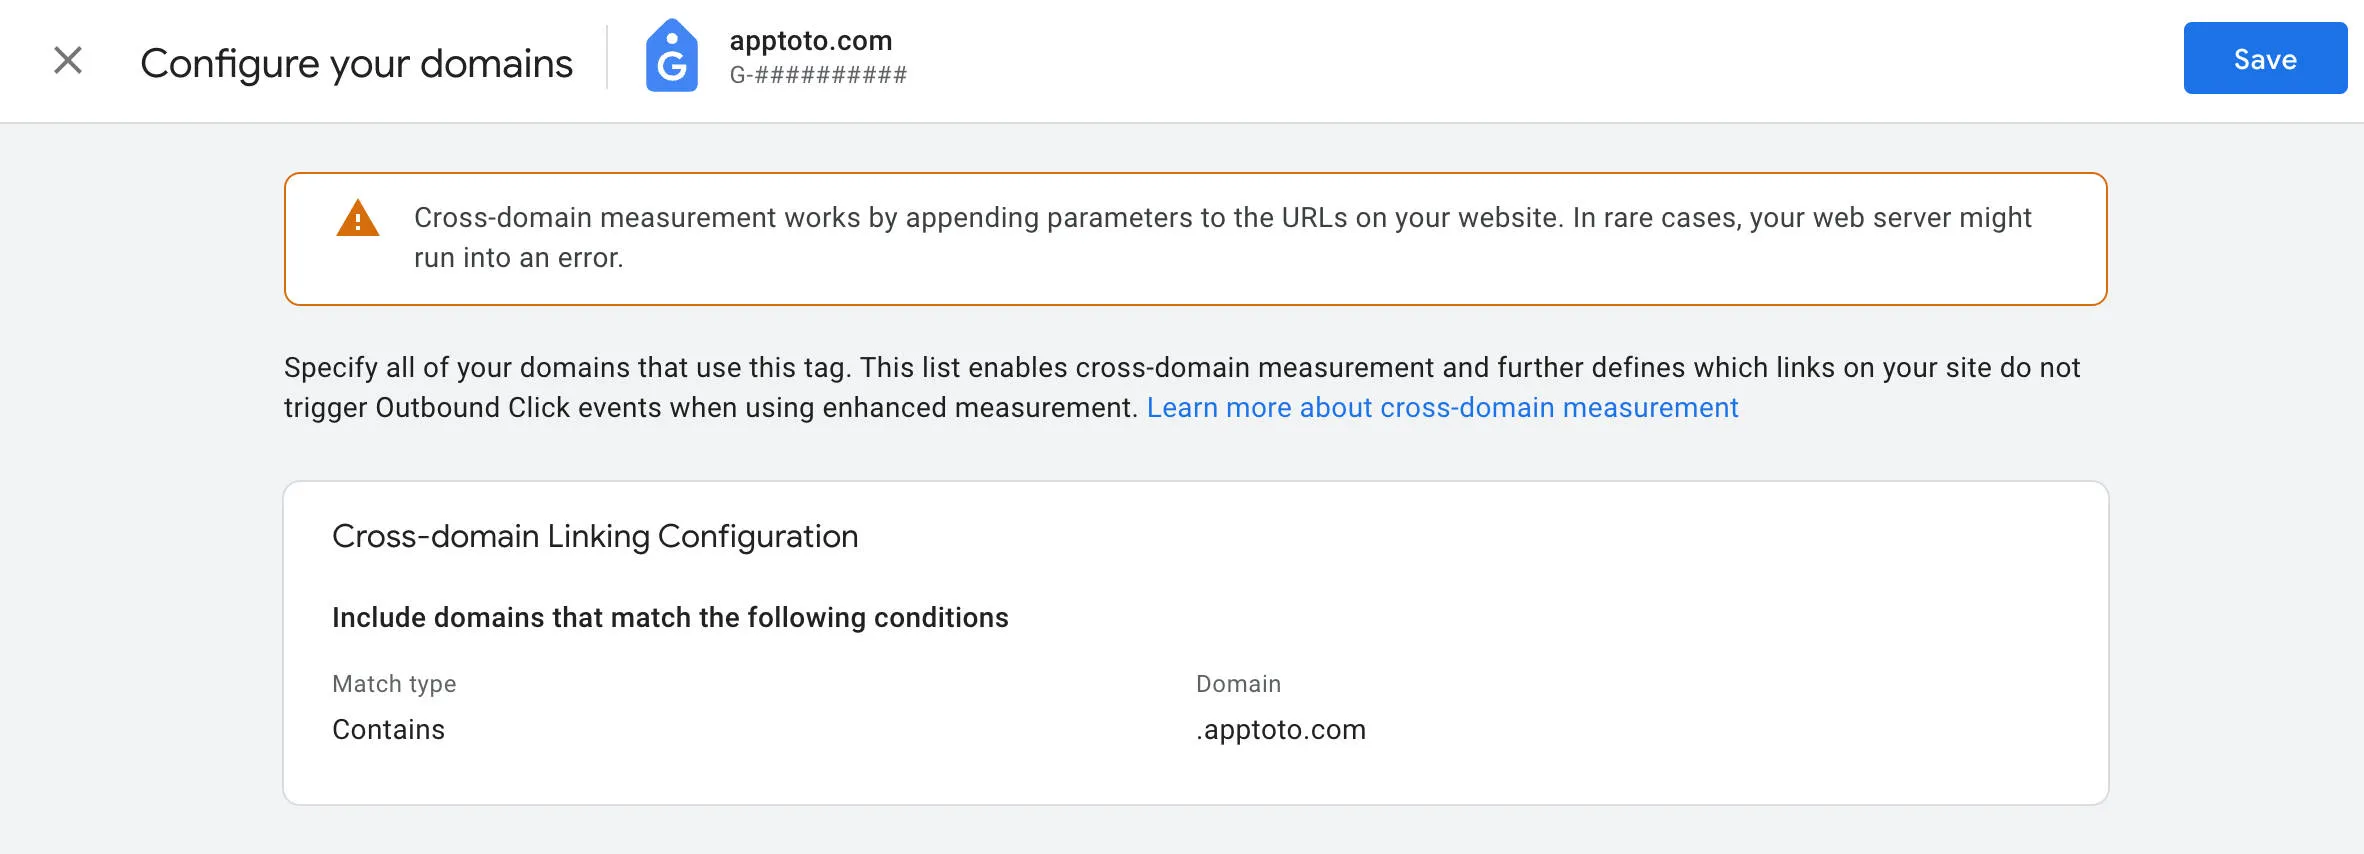Save the cross-domain configuration
Screen dimensions: 2364x854
click(x=2265, y=58)
